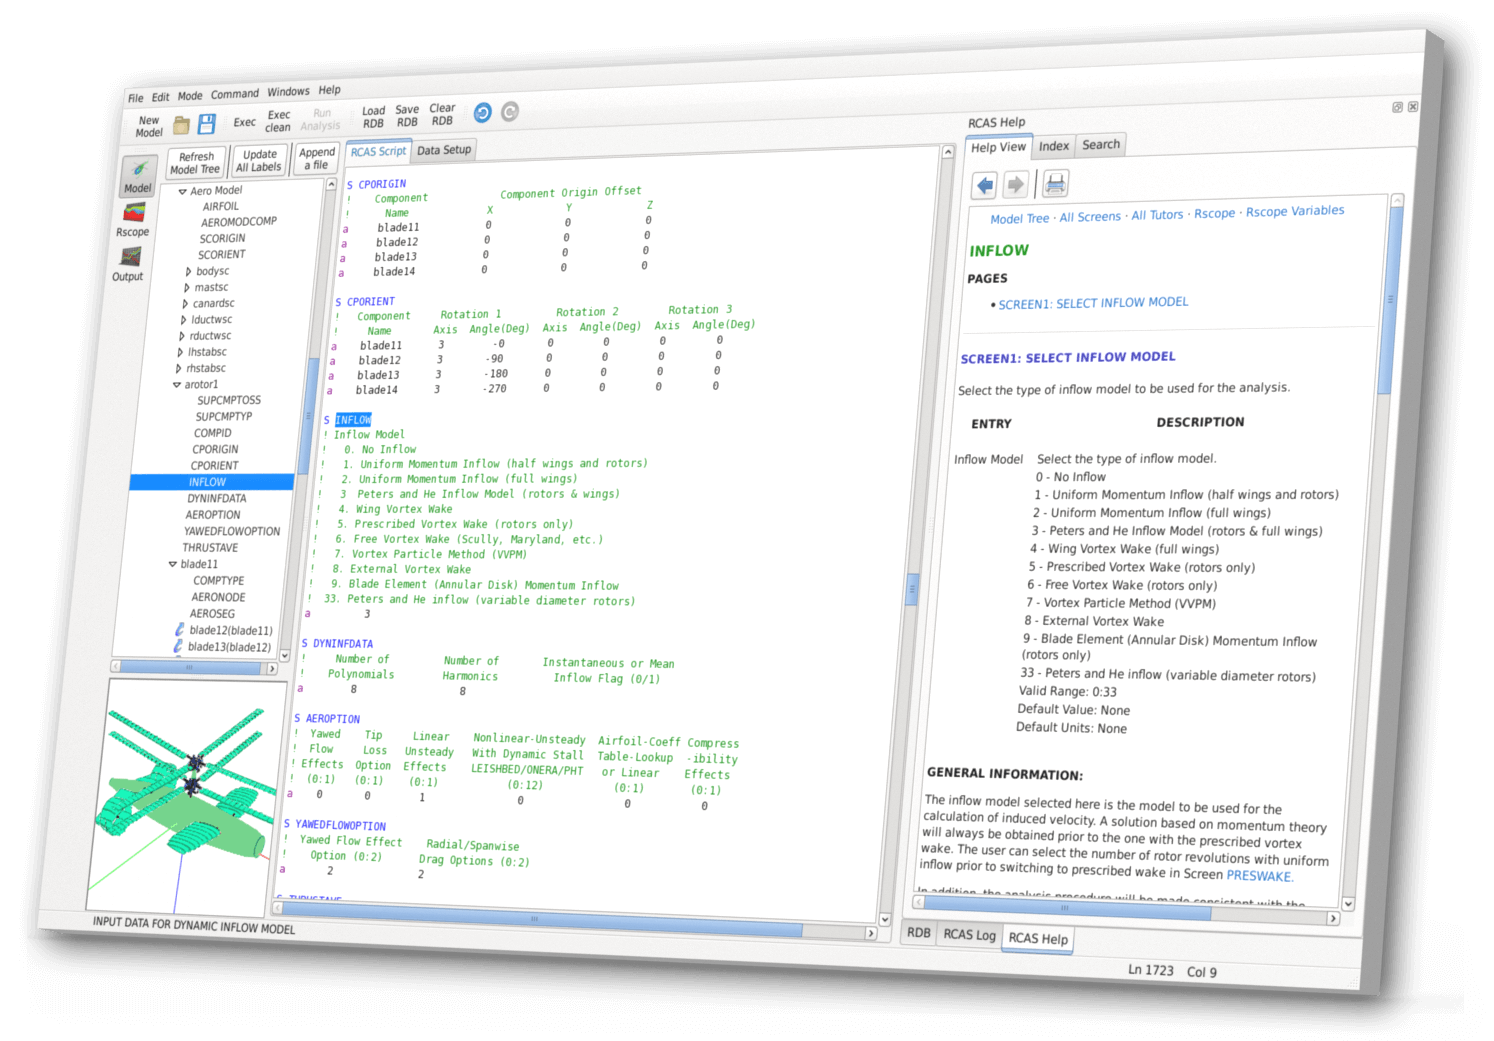
Task: Click the Refresh Model Tree button
Action: tap(196, 163)
